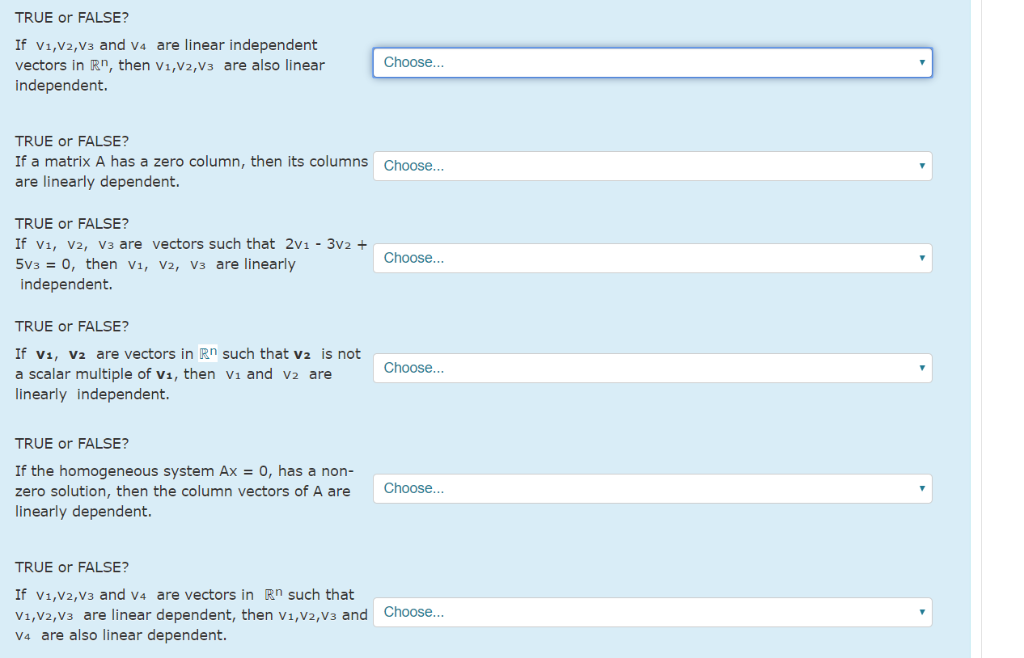The width and height of the screenshot is (1024, 658).
Task: Click 'TRUE or FALSE?' heading above homogeneous system question
Action: tap(72, 443)
